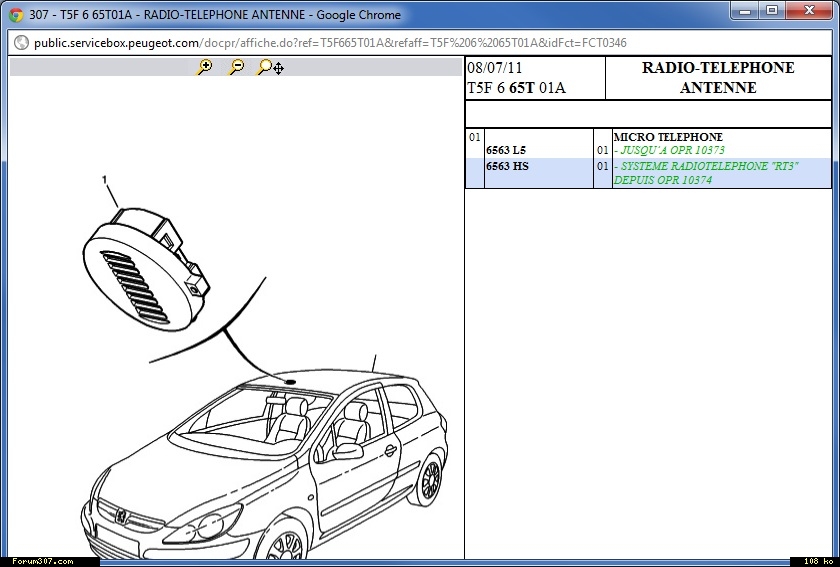Screen dimensions: 840x567
Task: Click quantity 01 in the 6563 L5 row
Action: tap(603, 151)
